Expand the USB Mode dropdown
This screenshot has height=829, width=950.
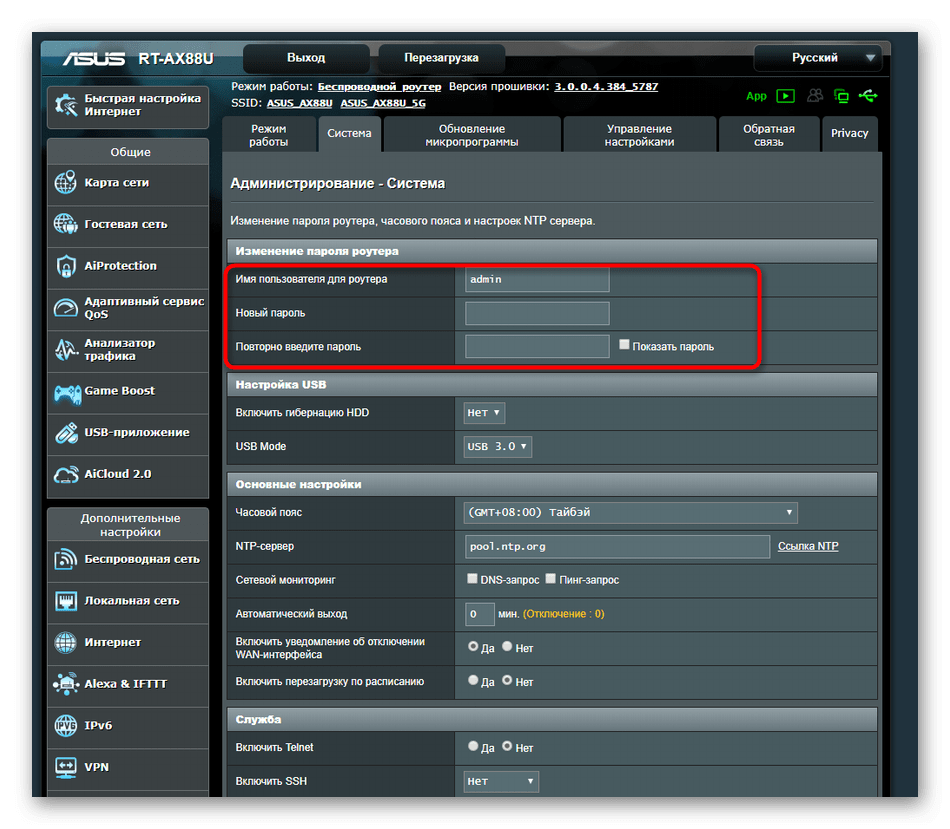pos(497,446)
